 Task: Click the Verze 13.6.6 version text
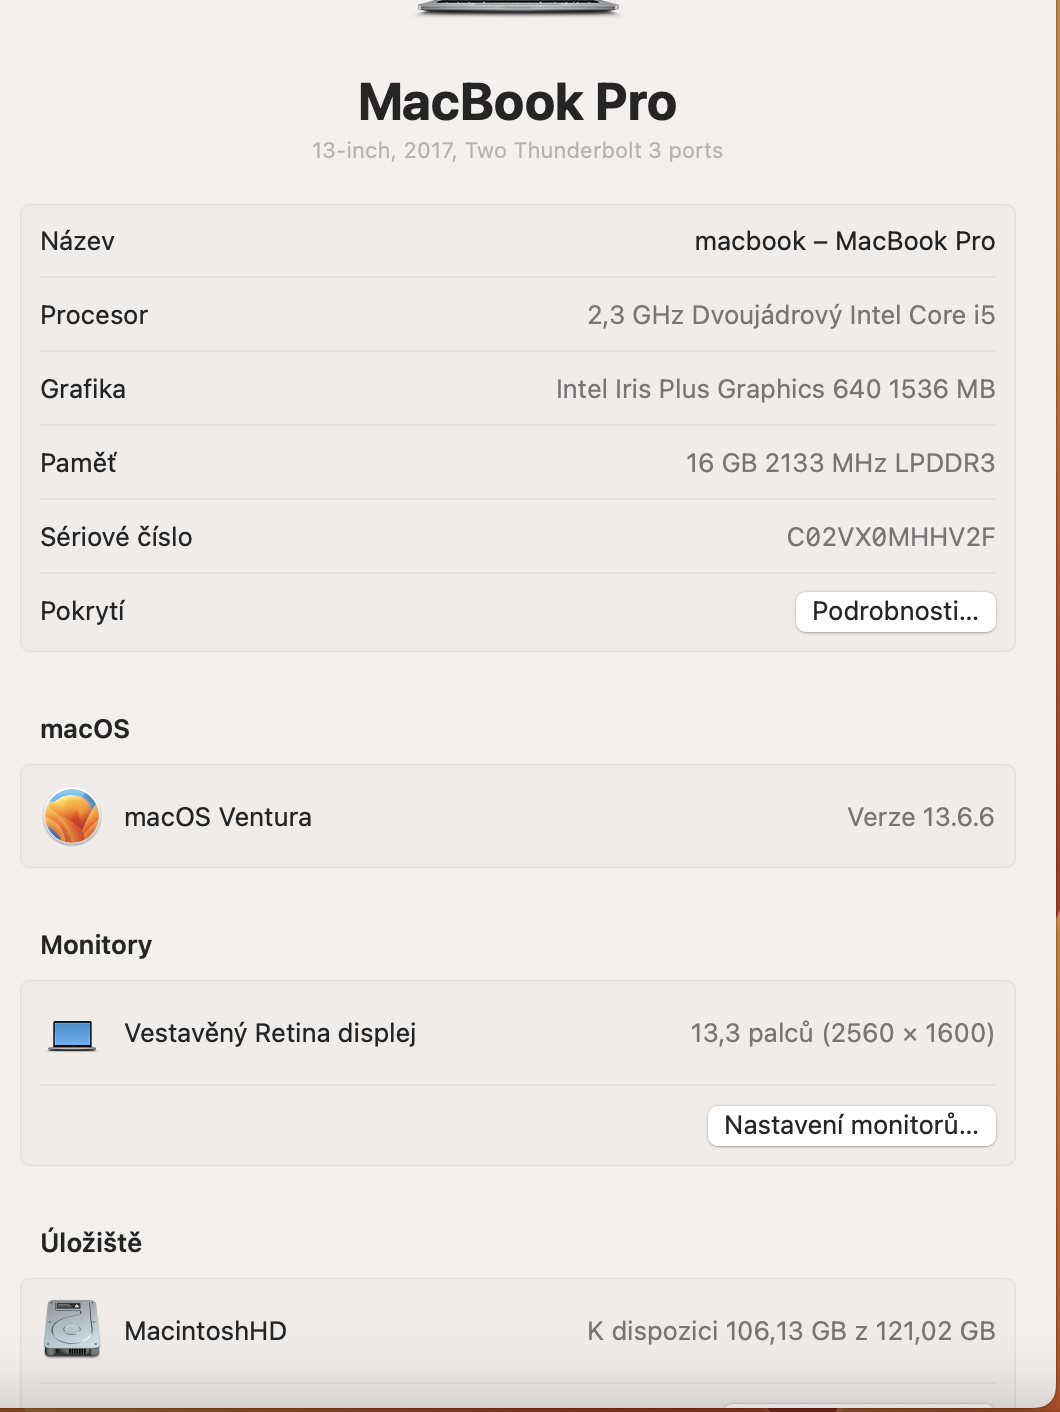[920, 817]
